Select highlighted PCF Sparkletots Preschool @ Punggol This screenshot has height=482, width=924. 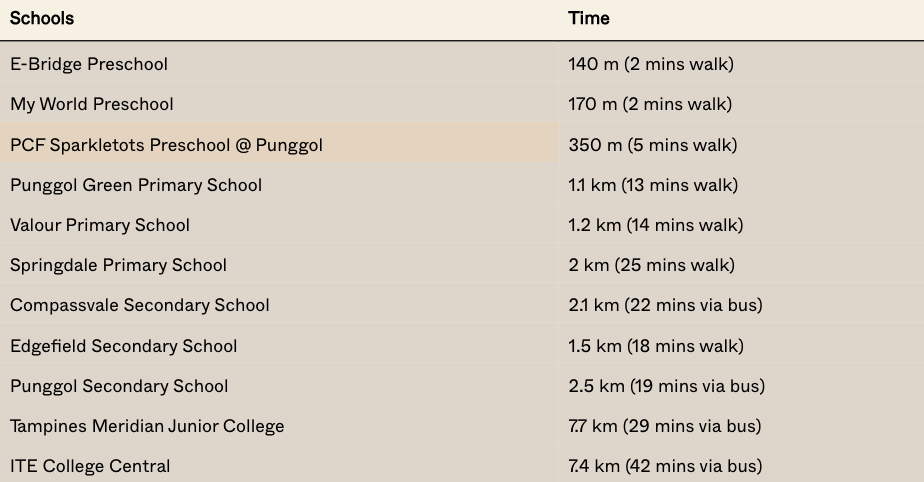(x=166, y=145)
